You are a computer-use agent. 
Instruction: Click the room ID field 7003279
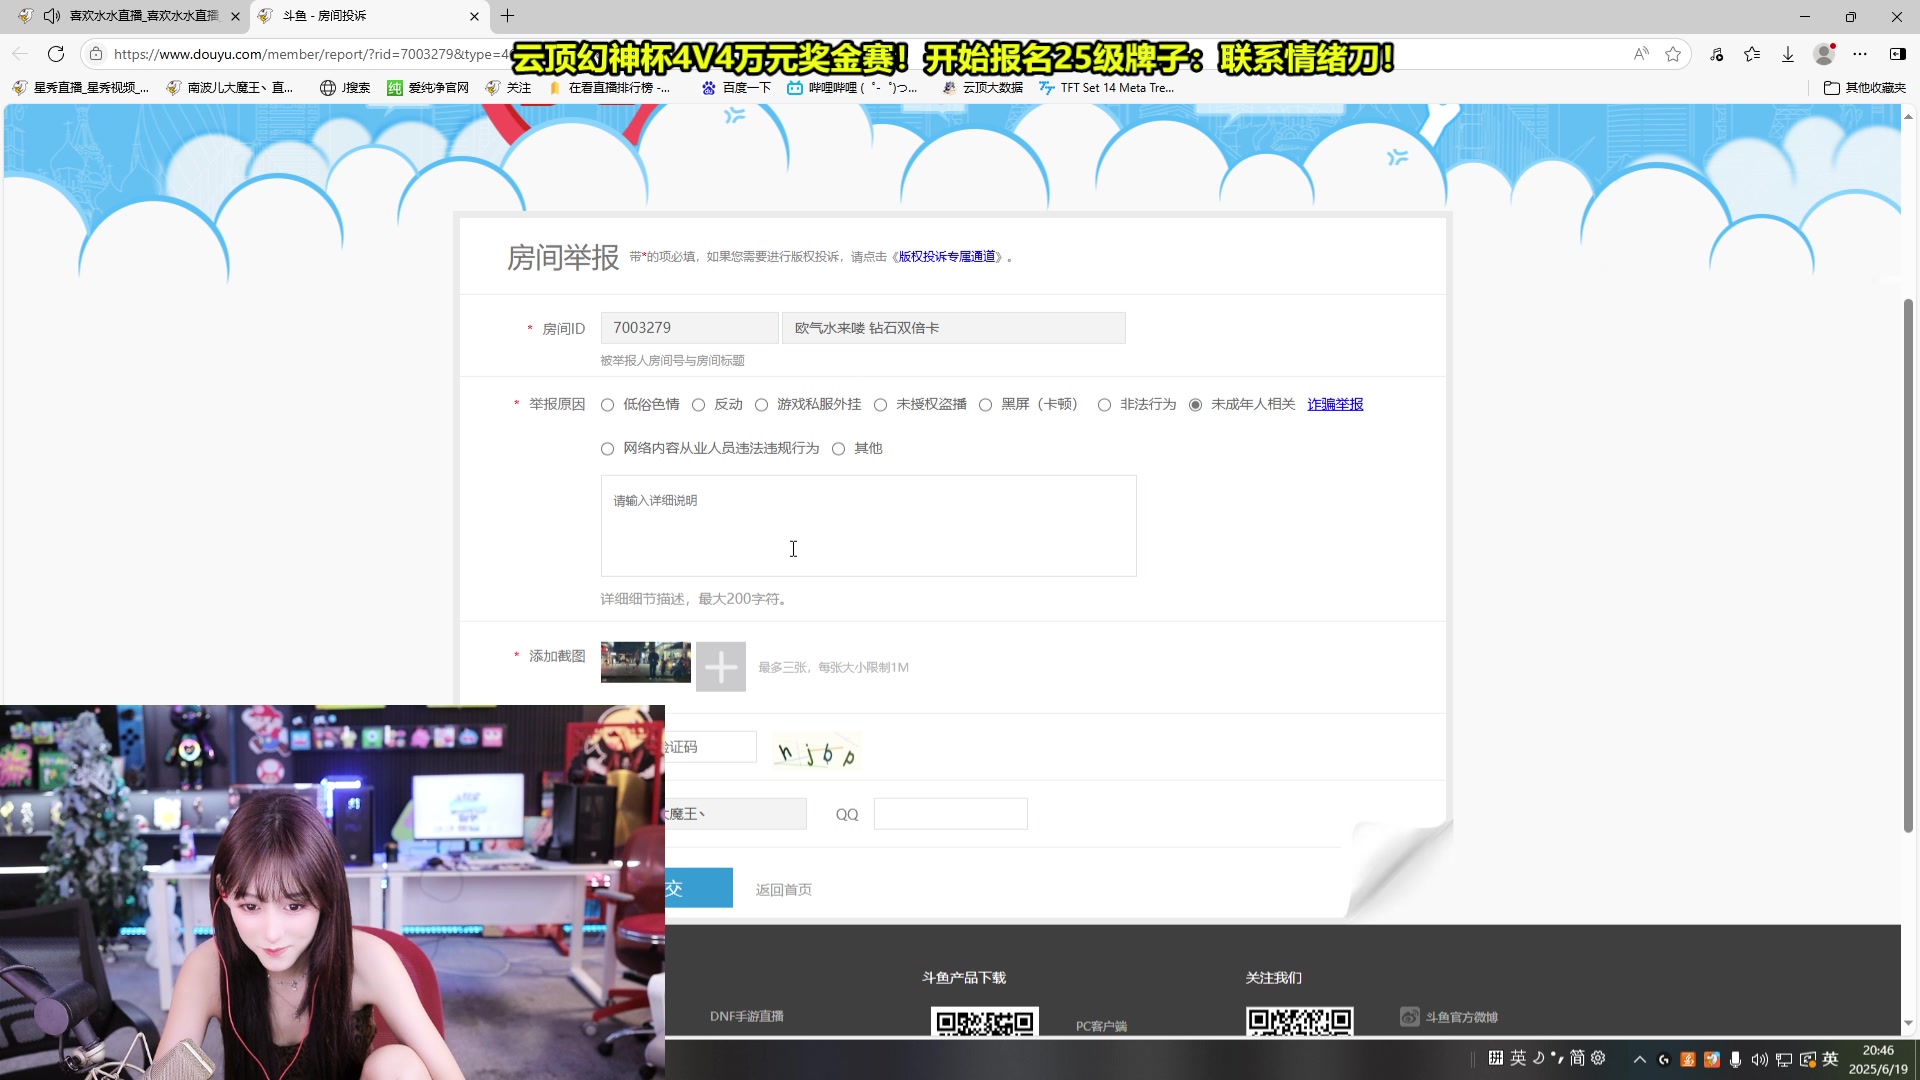689,328
